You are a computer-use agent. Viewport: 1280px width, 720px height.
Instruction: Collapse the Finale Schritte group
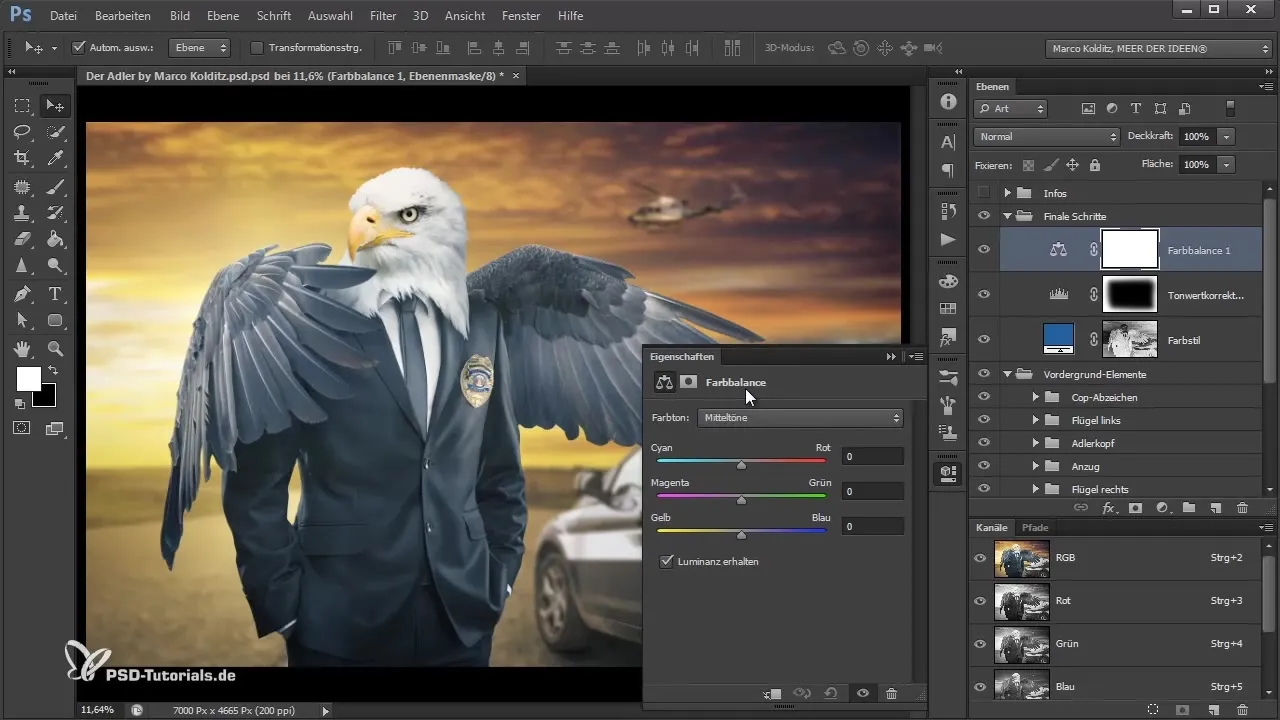pyautogui.click(x=1008, y=216)
